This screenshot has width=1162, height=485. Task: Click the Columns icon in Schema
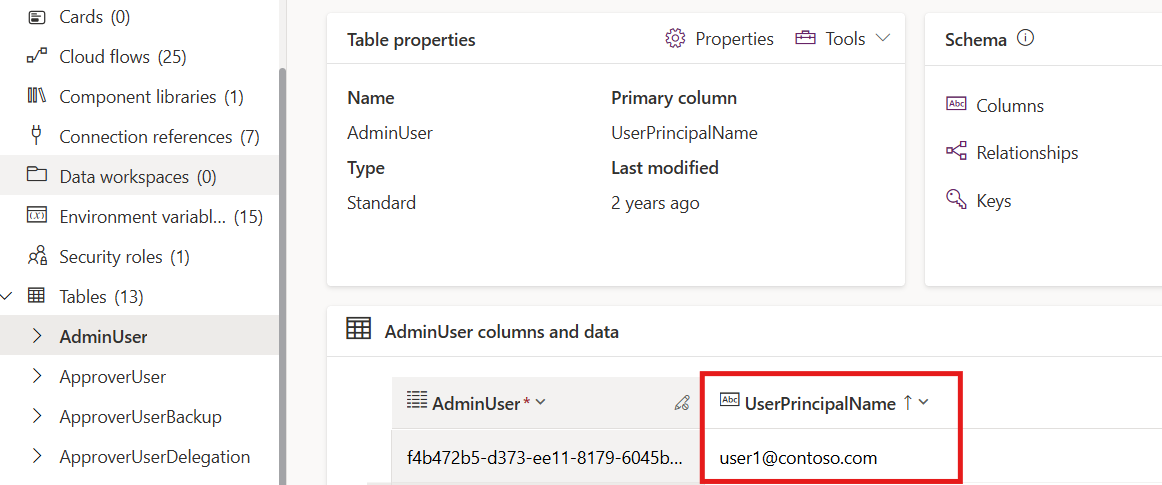(956, 105)
